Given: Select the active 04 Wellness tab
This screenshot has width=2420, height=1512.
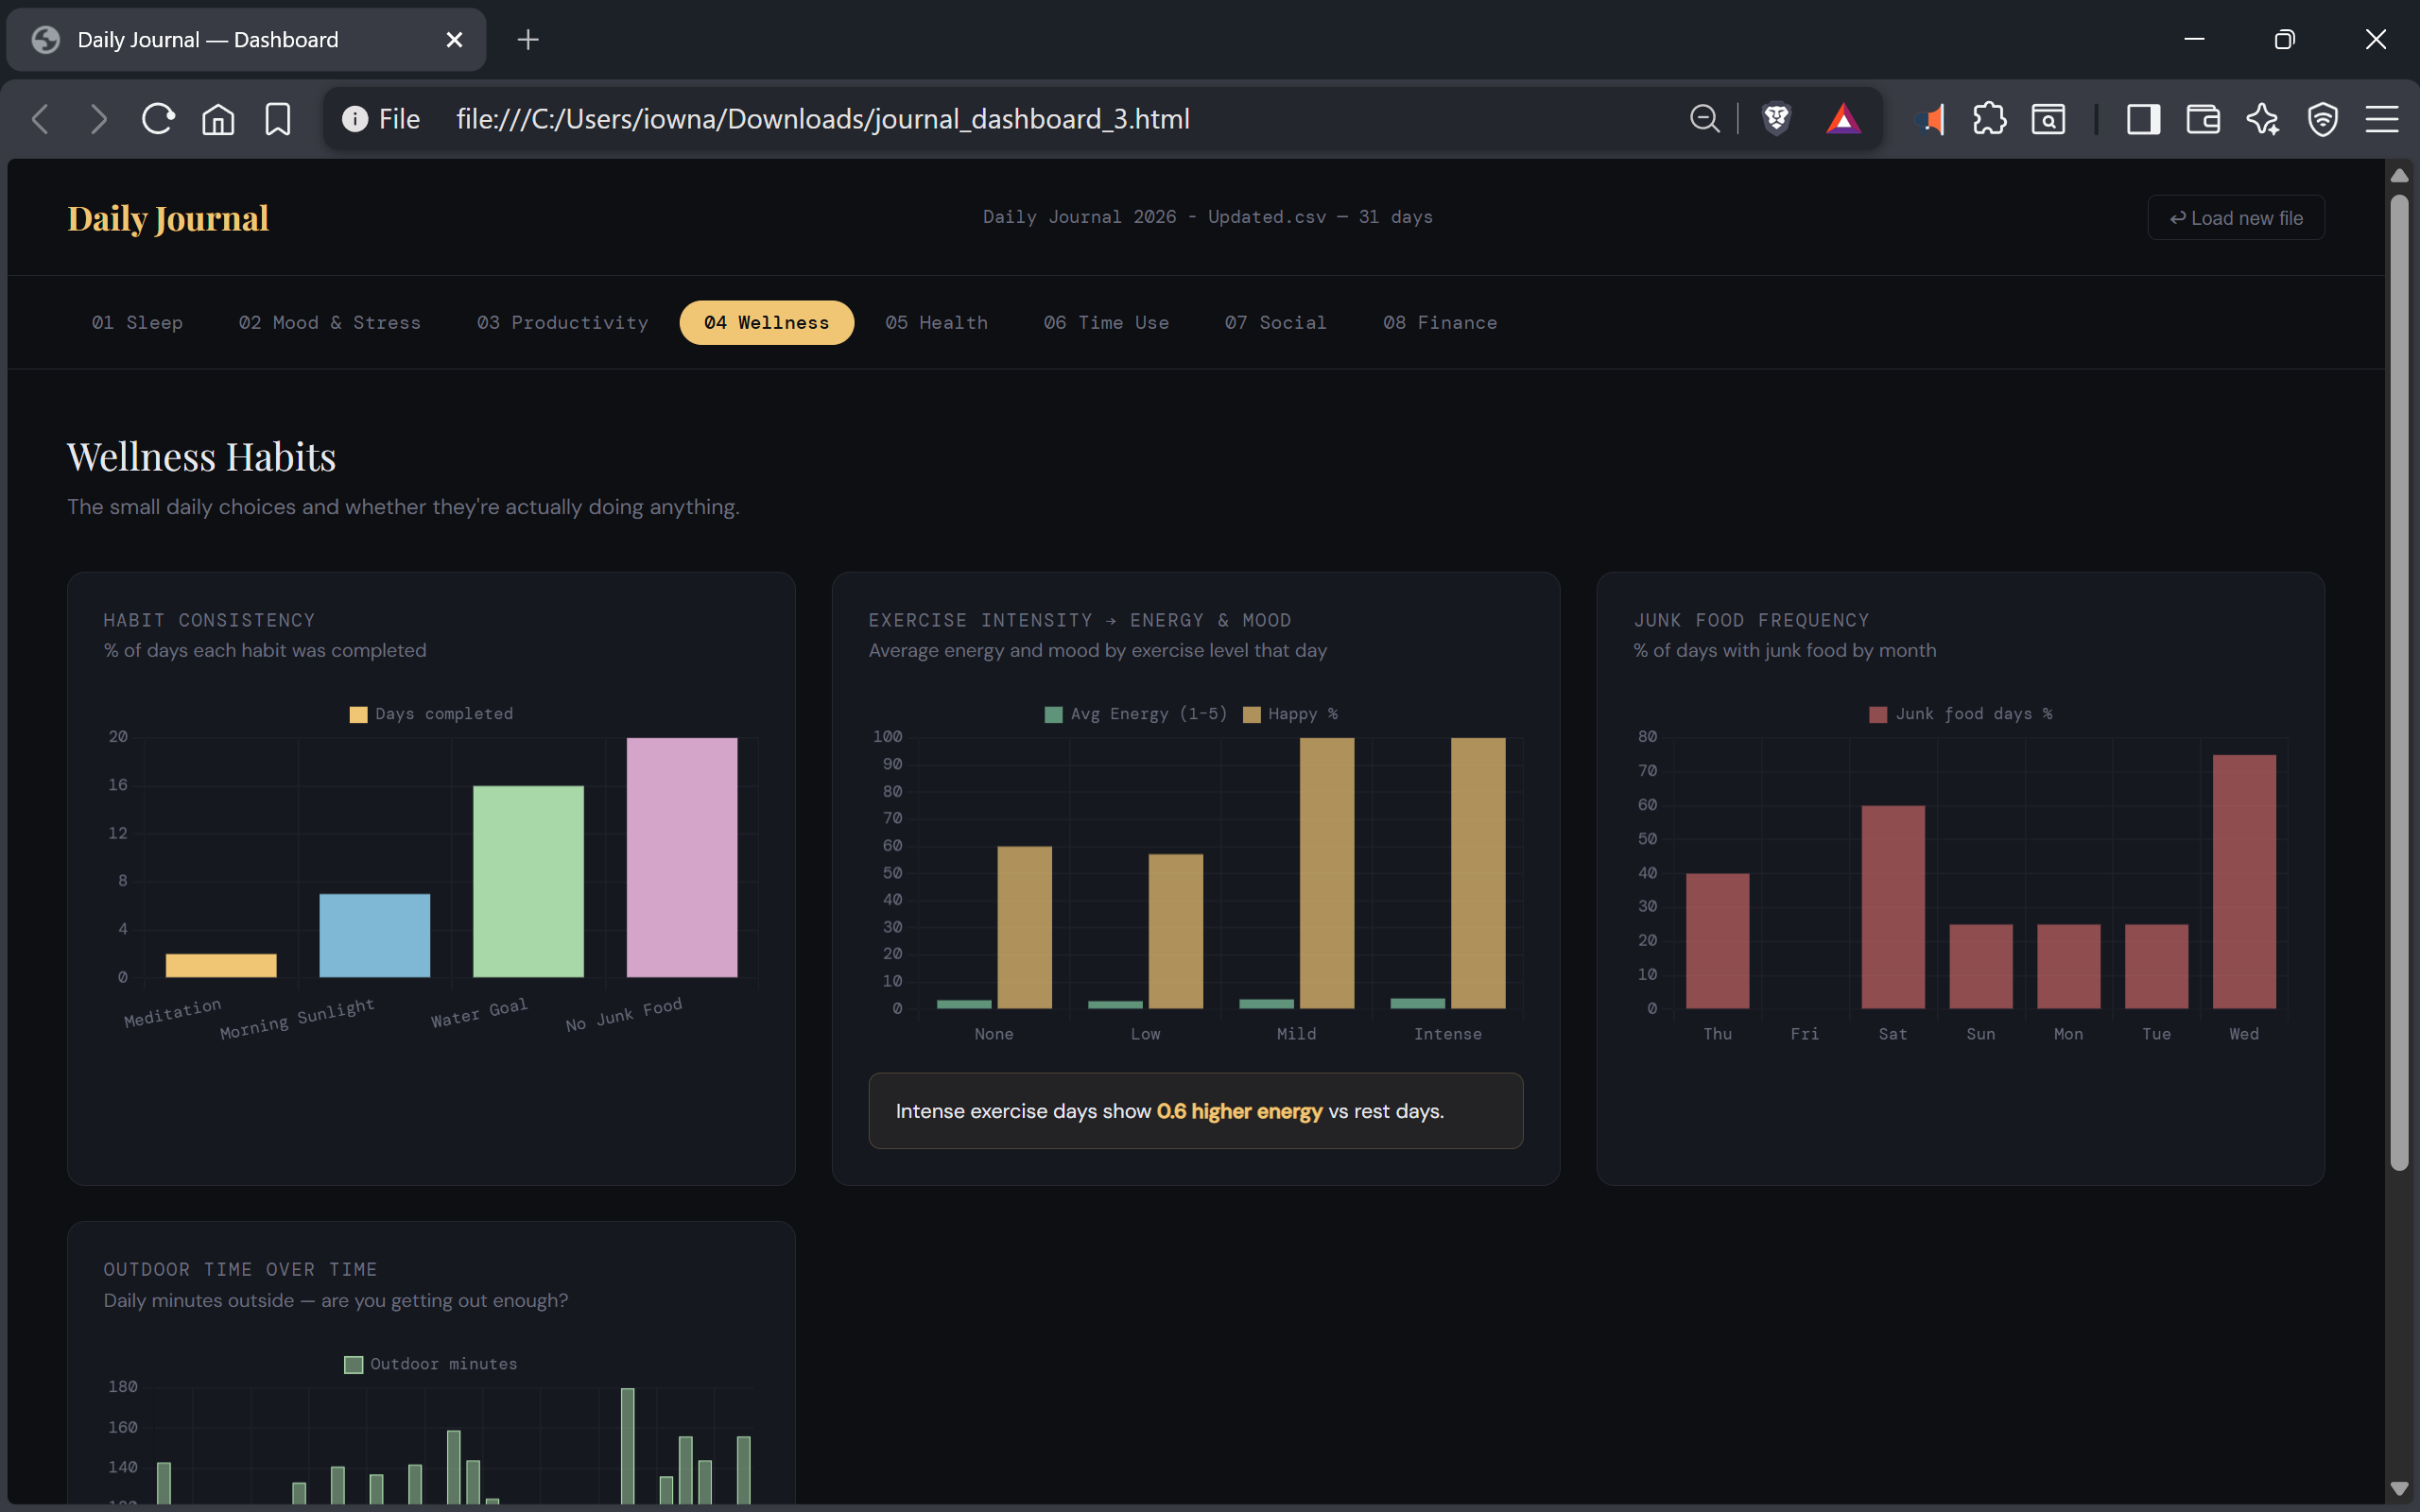Looking at the screenshot, I should click(x=766, y=322).
